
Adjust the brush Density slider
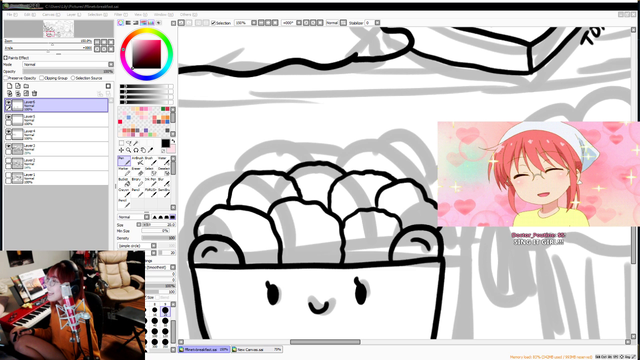pos(159,238)
